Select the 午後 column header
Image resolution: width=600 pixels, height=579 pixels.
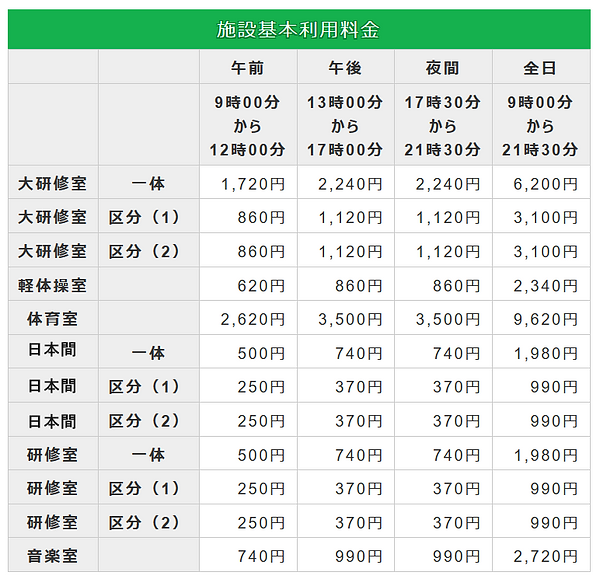tap(346, 68)
